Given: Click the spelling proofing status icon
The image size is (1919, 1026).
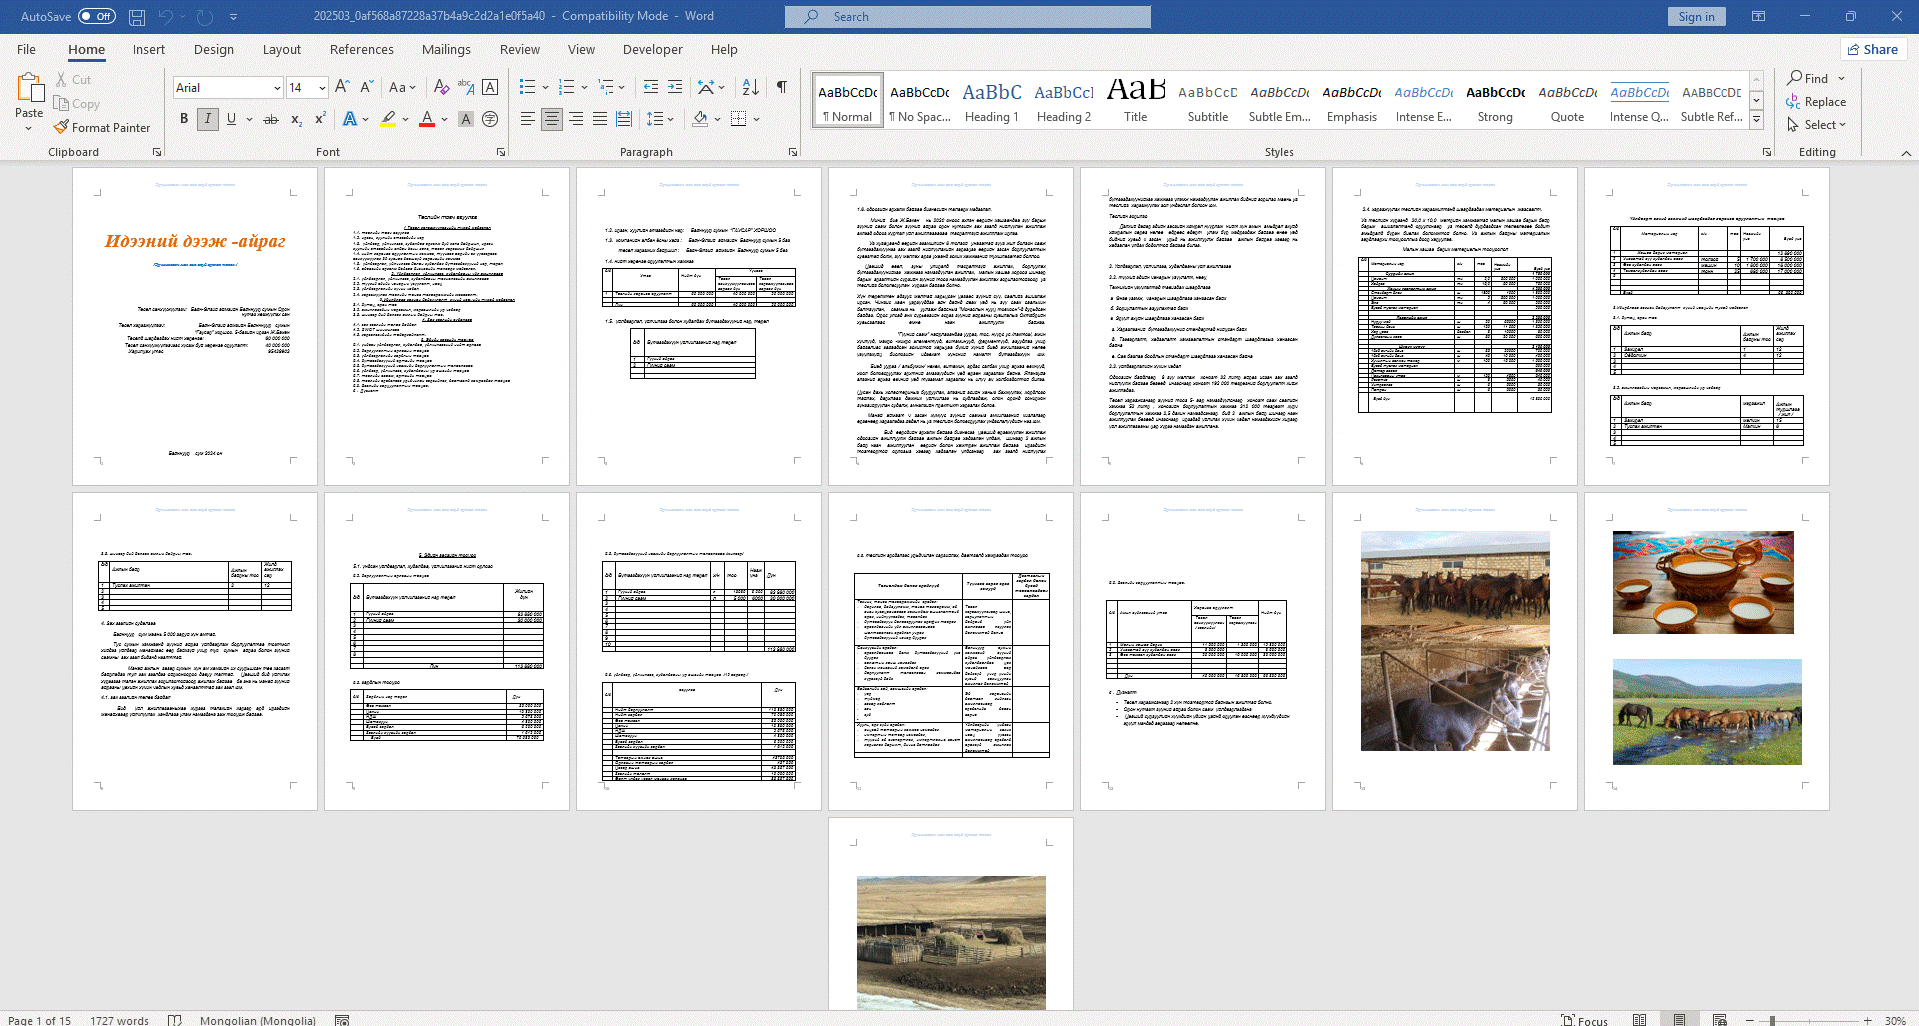Looking at the screenshot, I should (x=175, y=1020).
